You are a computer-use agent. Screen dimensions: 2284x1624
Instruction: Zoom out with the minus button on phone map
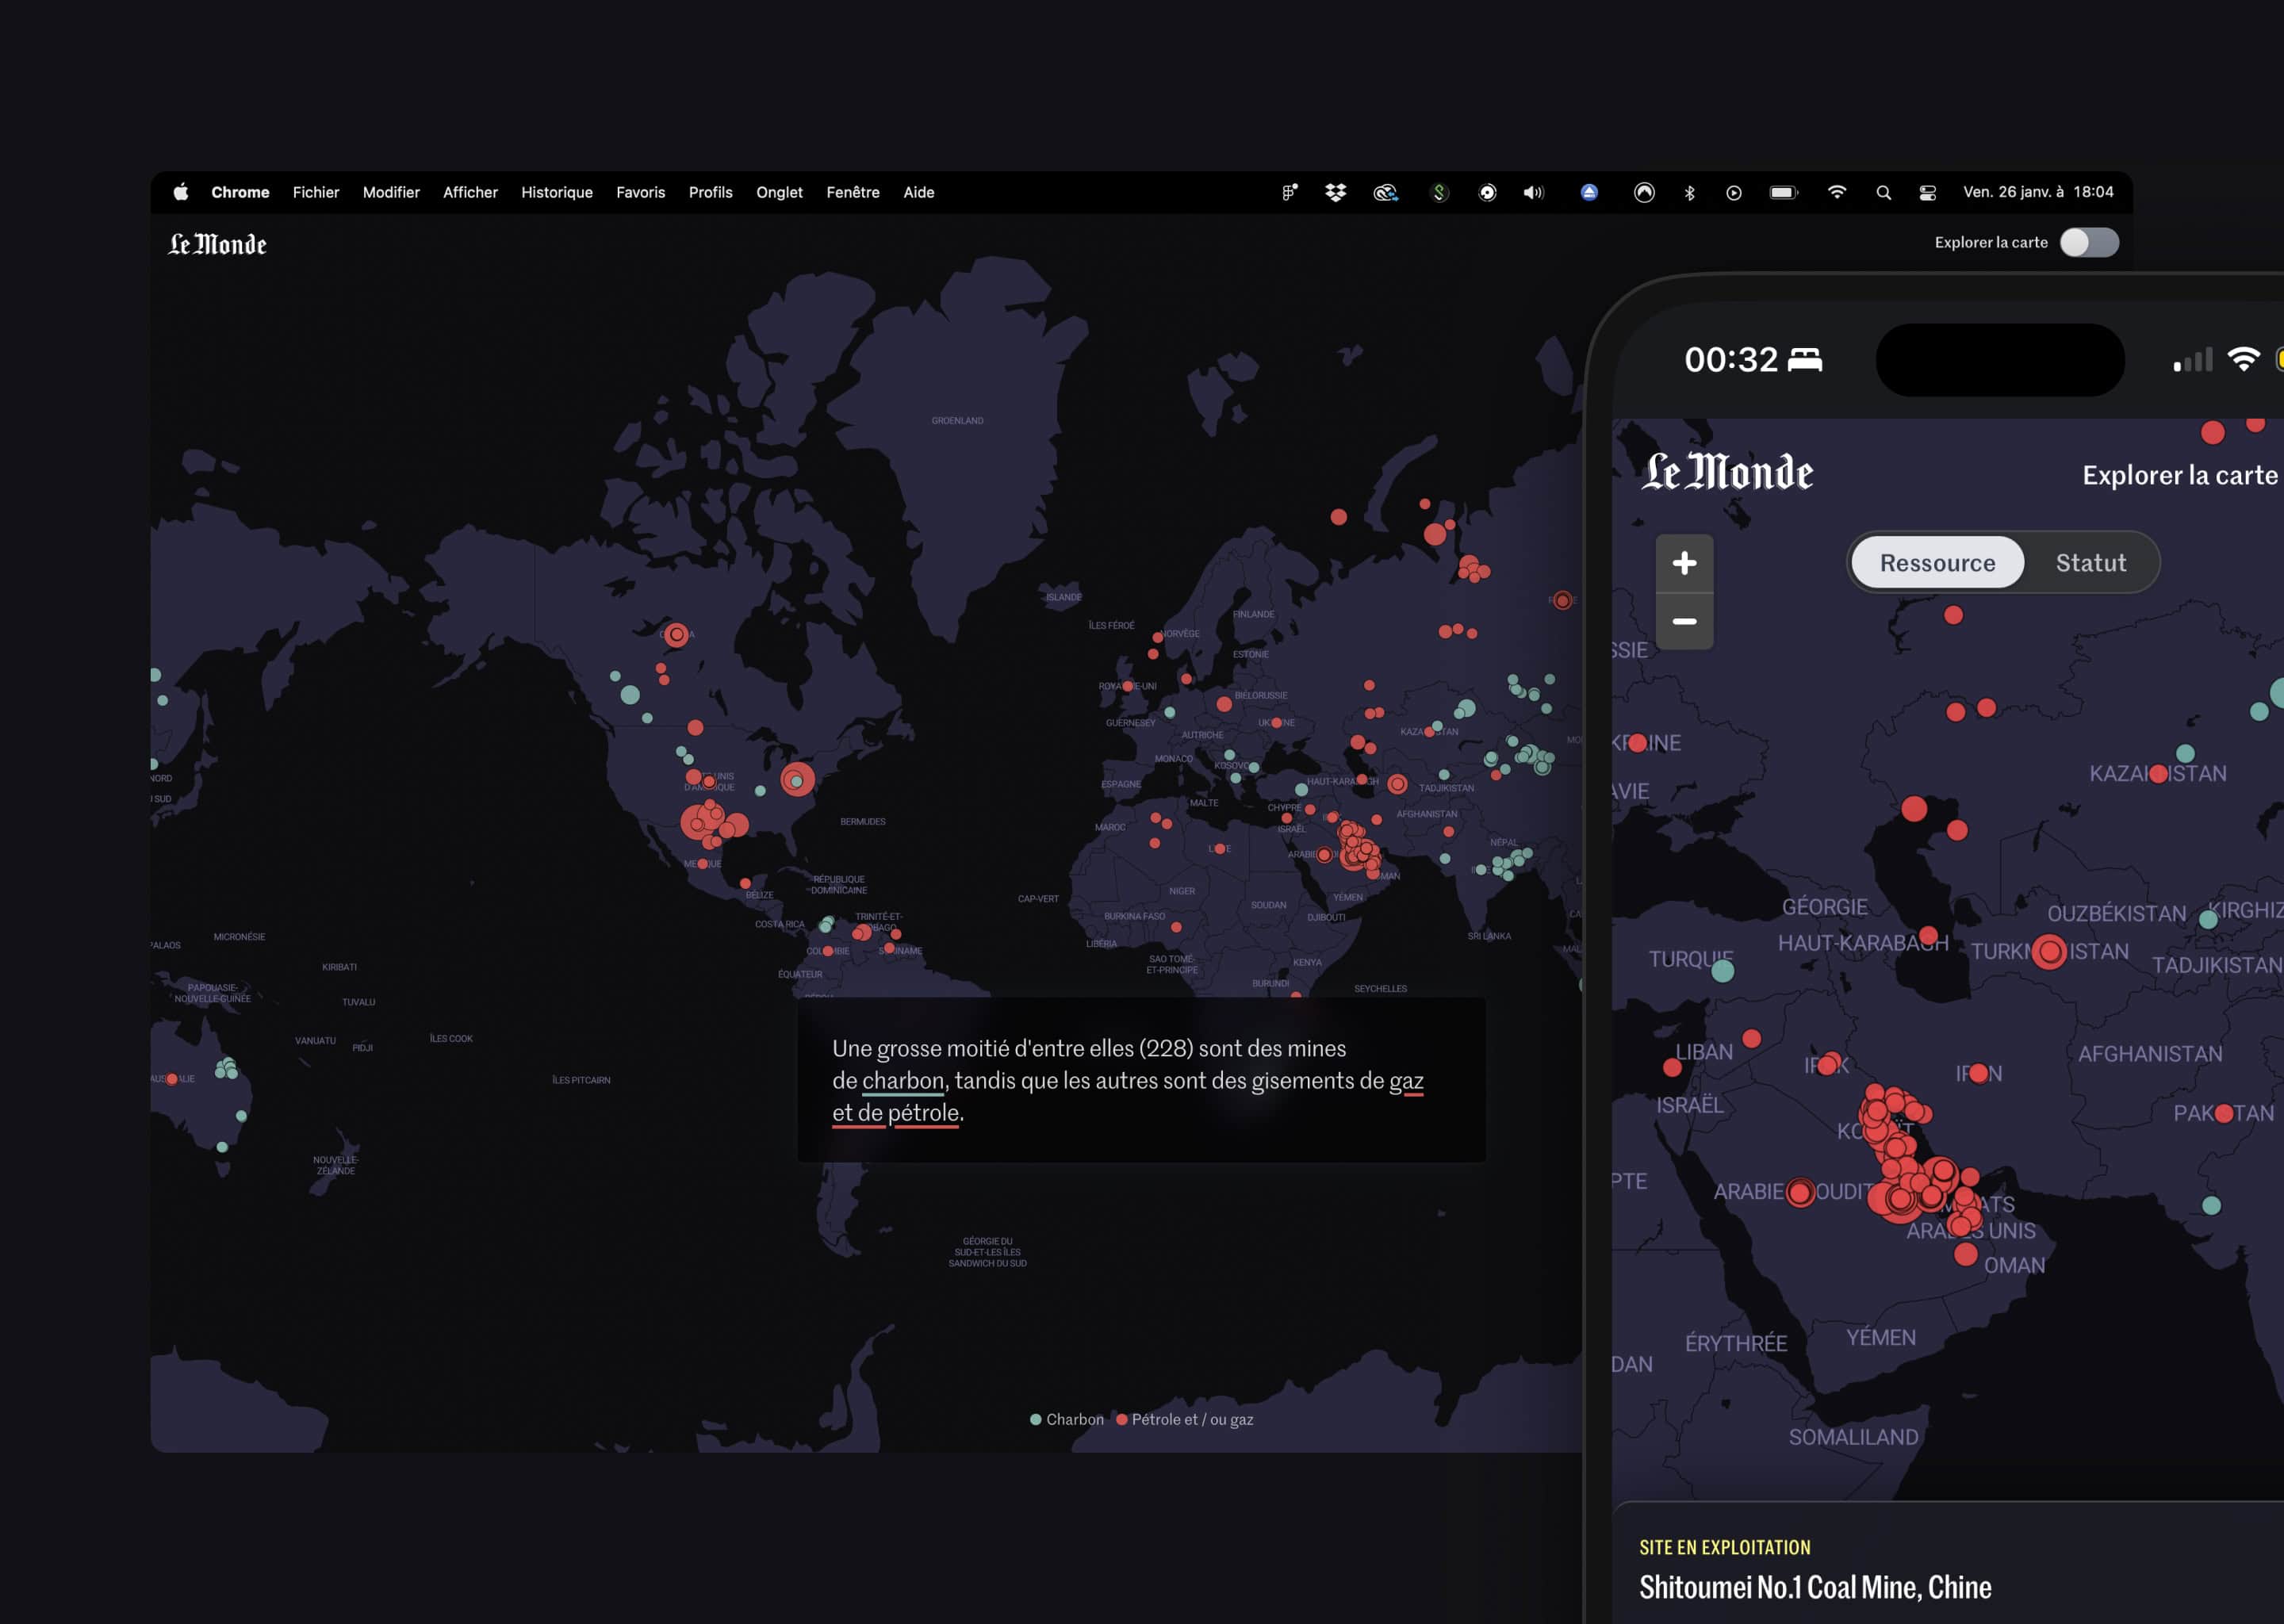[1685, 621]
